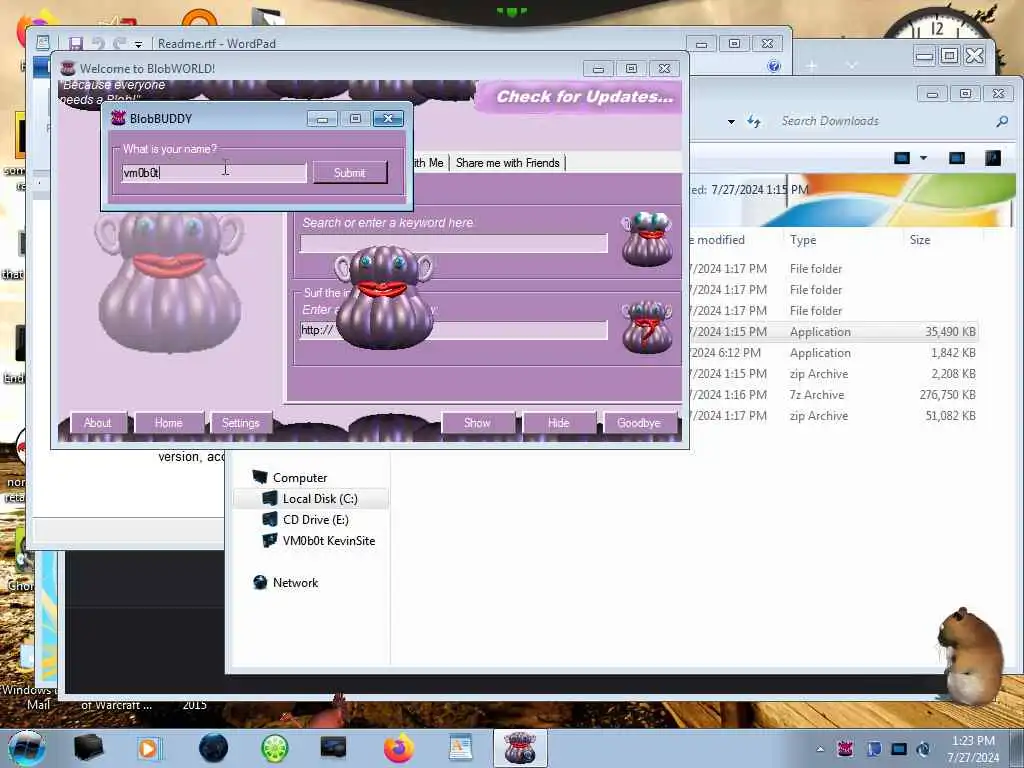This screenshot has width=1024, height=768.
Task: Switch to Share me with Friends tab
Action: (x=507, y=163)
